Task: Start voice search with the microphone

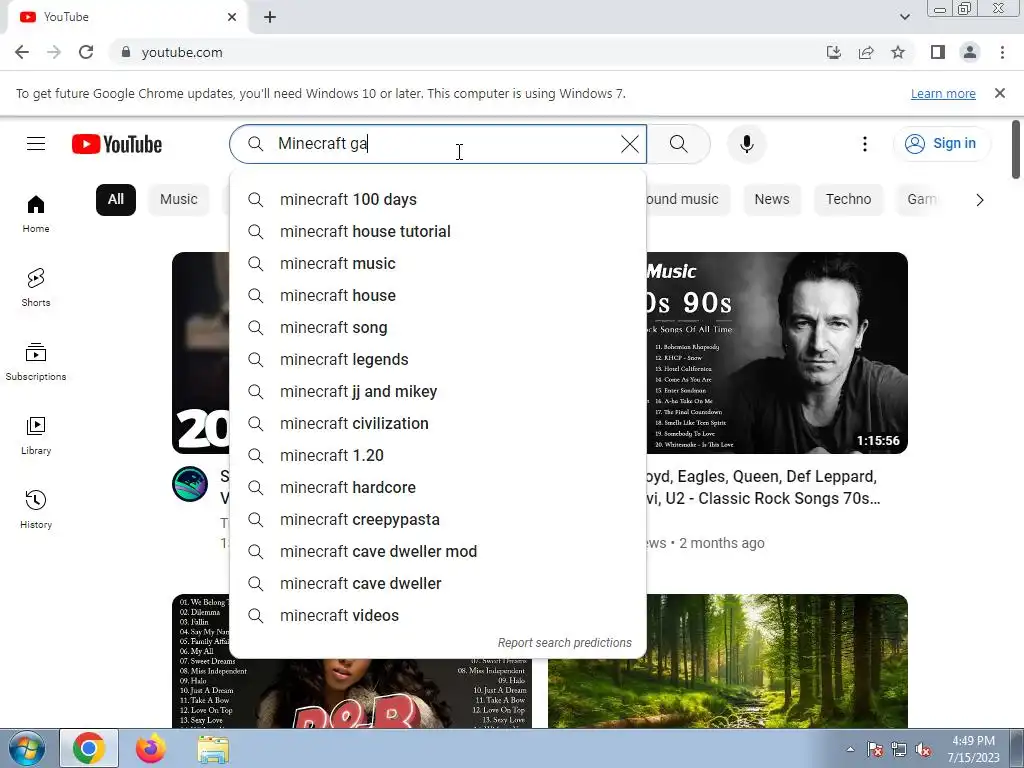Action: coord(746,144)
